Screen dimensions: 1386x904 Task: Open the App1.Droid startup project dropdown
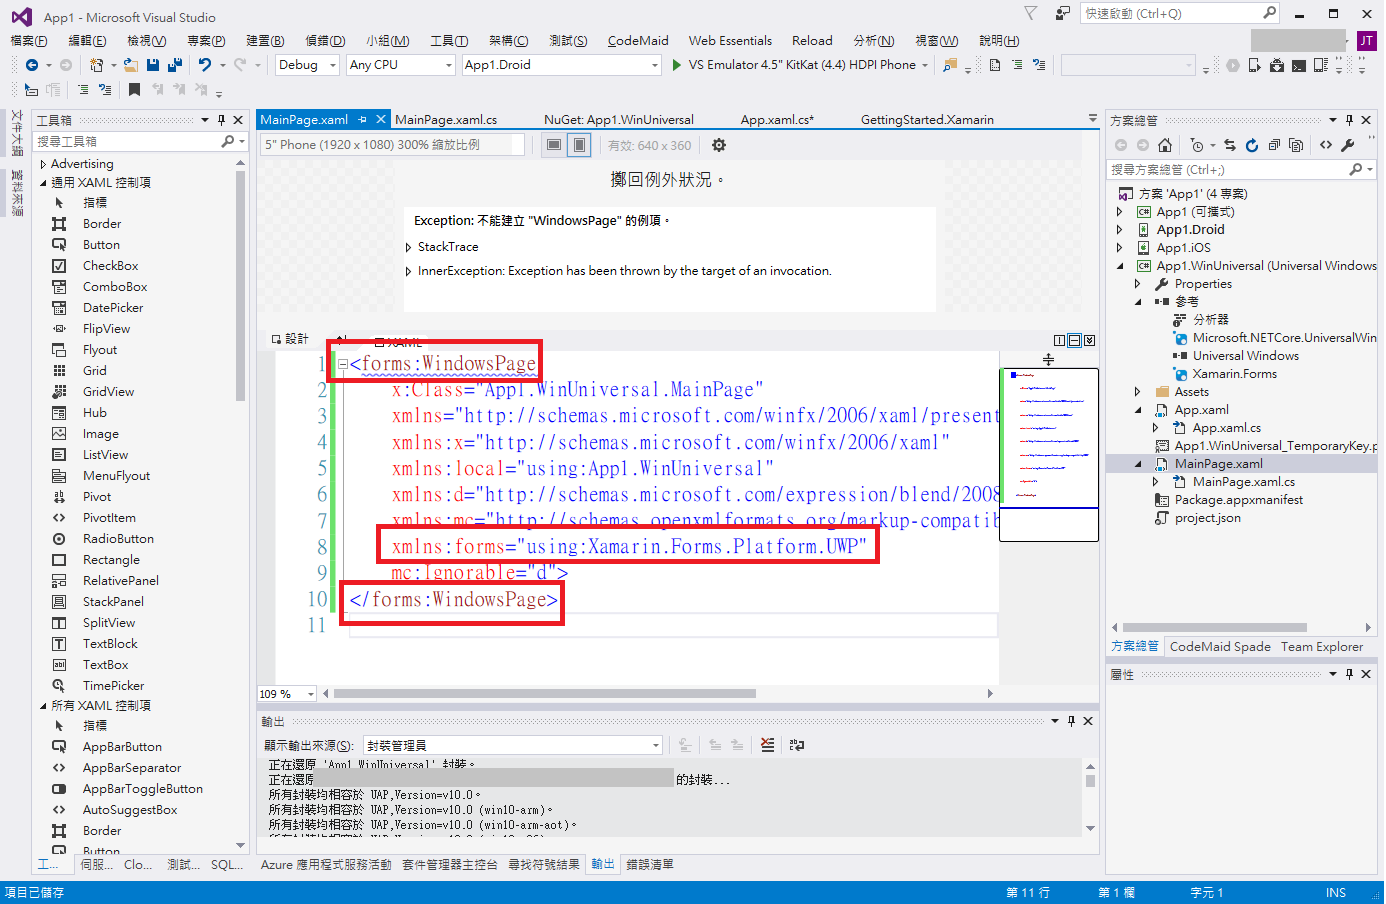click(x=562, y=65)
